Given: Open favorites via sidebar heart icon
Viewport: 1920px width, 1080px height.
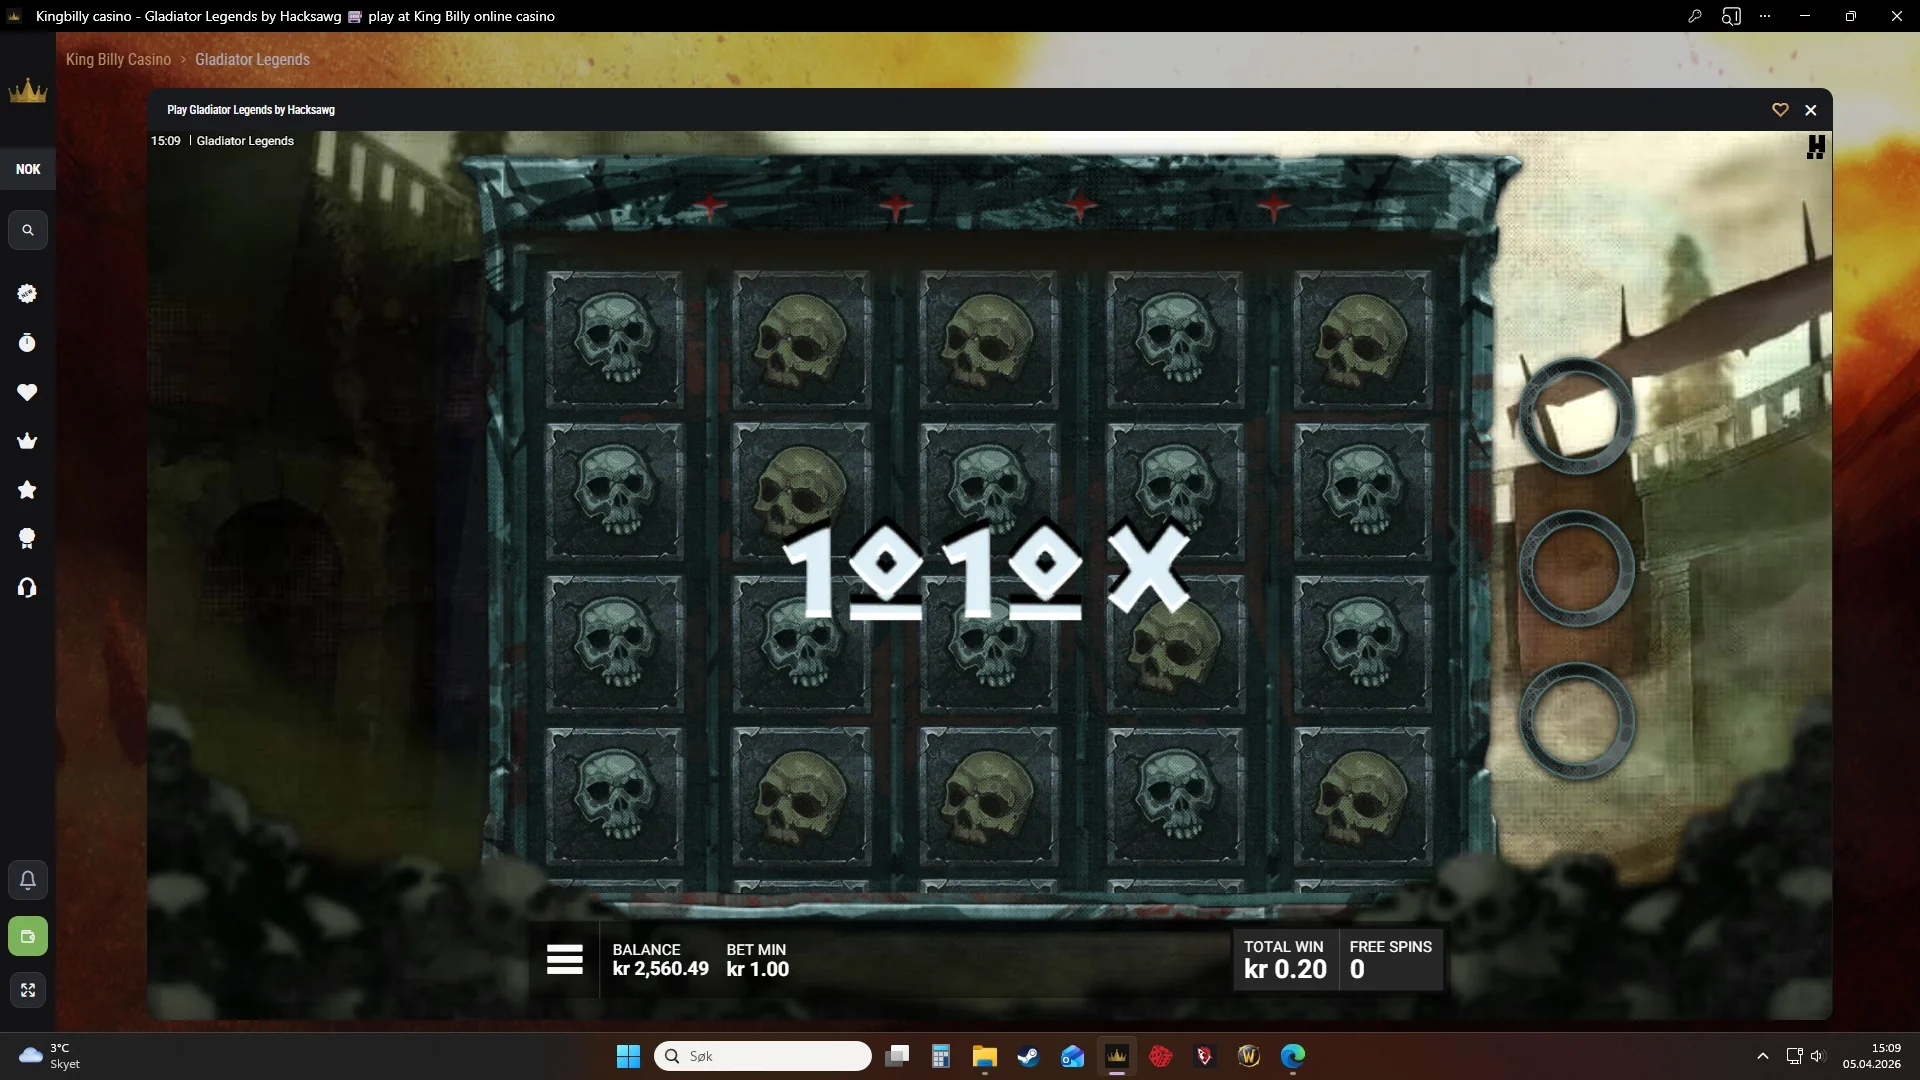Looking at the screenshot, I should pyautogui.click(x=27, y=392).
